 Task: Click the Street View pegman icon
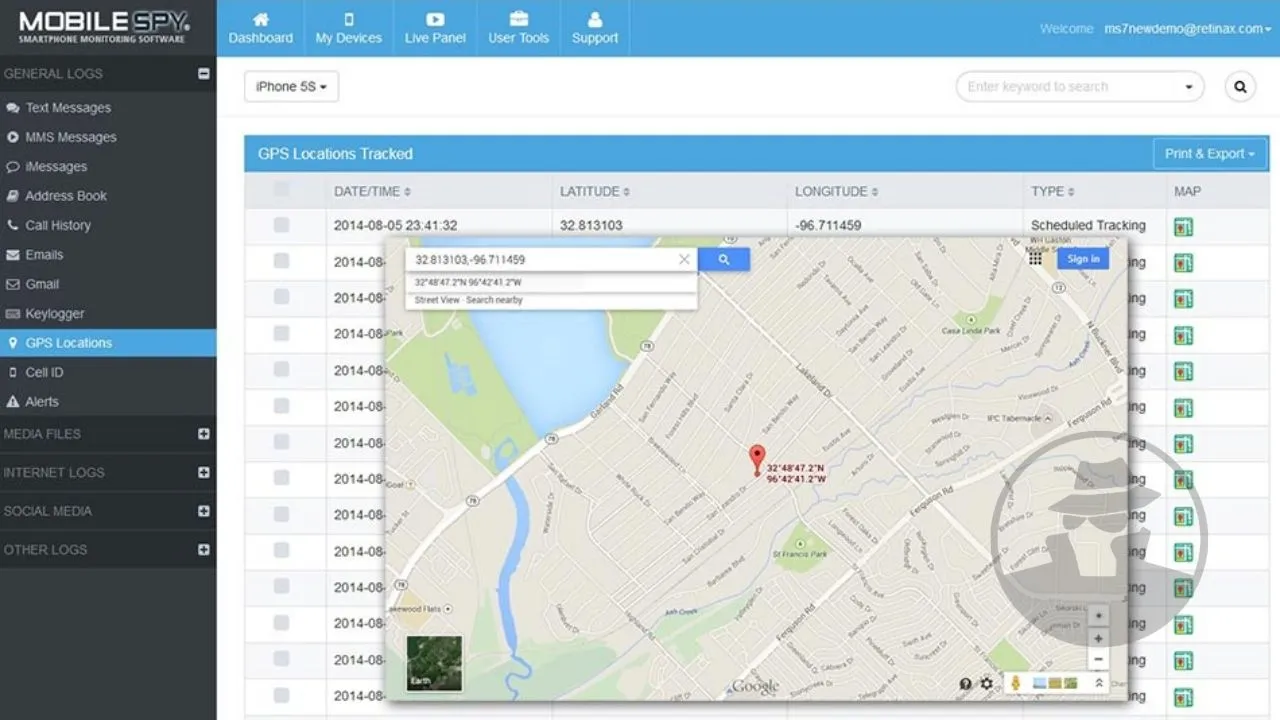pos(1016,683)
